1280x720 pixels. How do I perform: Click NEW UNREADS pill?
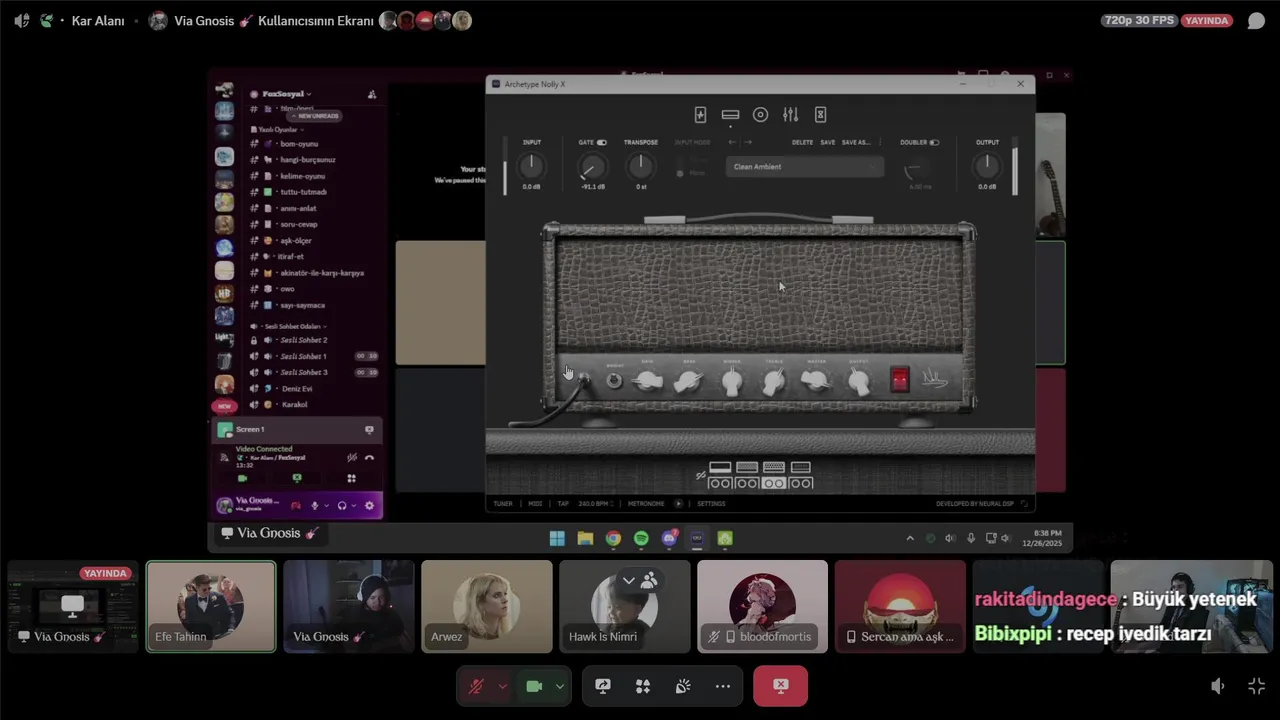[315, 116]
